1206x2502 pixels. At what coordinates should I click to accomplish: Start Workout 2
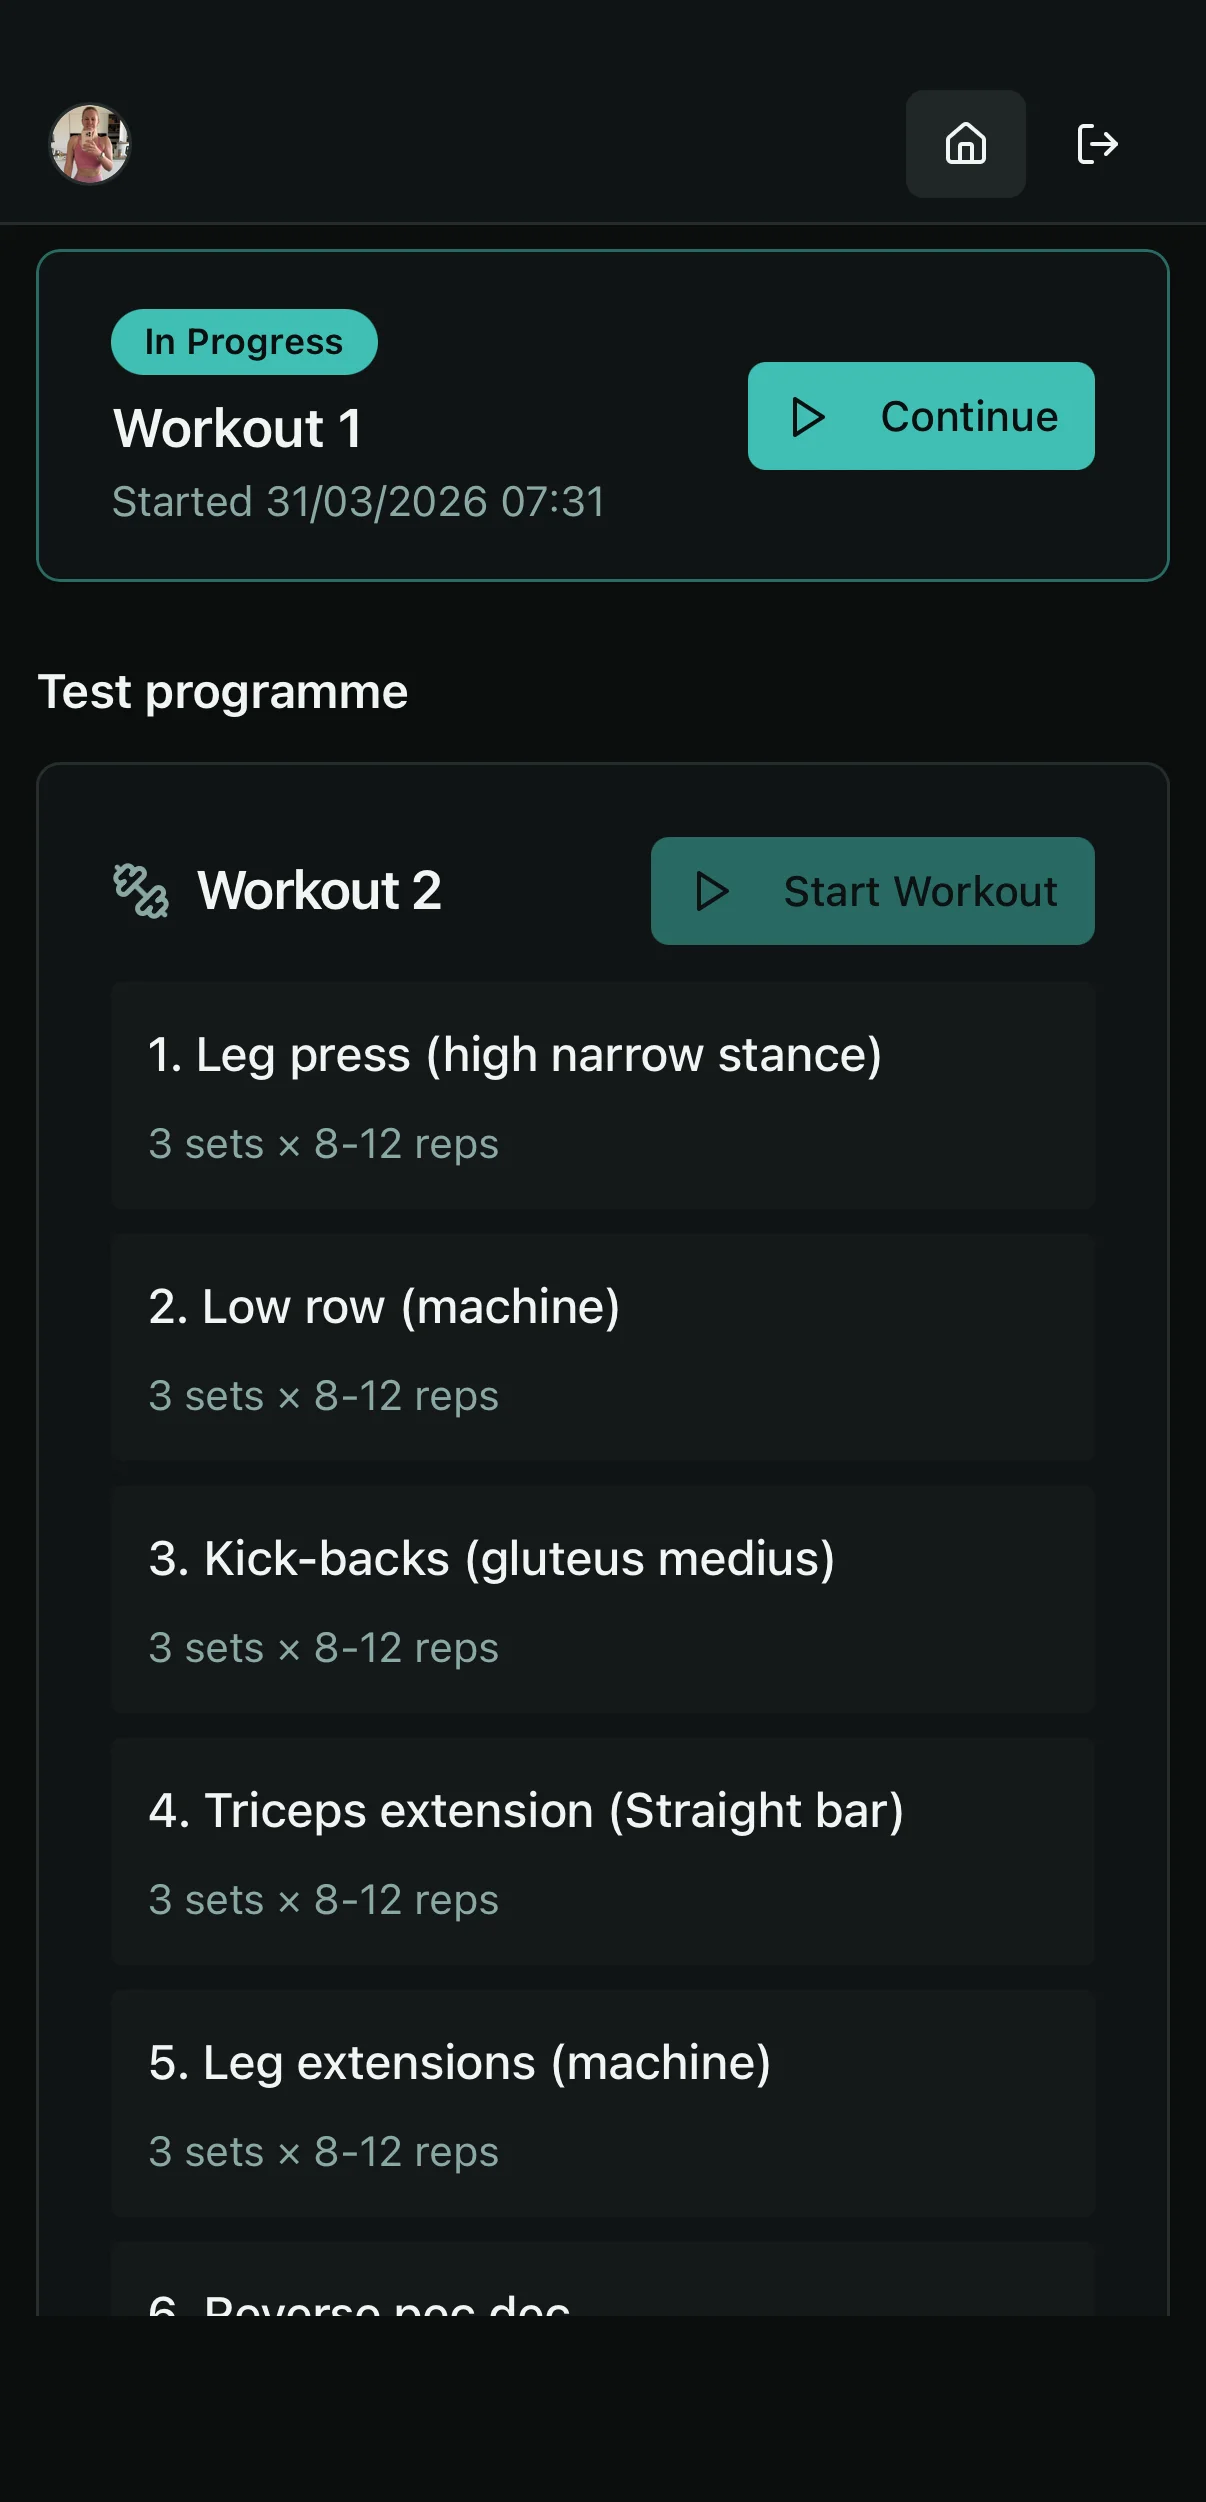pyautogui.click(x=872, y=891)
